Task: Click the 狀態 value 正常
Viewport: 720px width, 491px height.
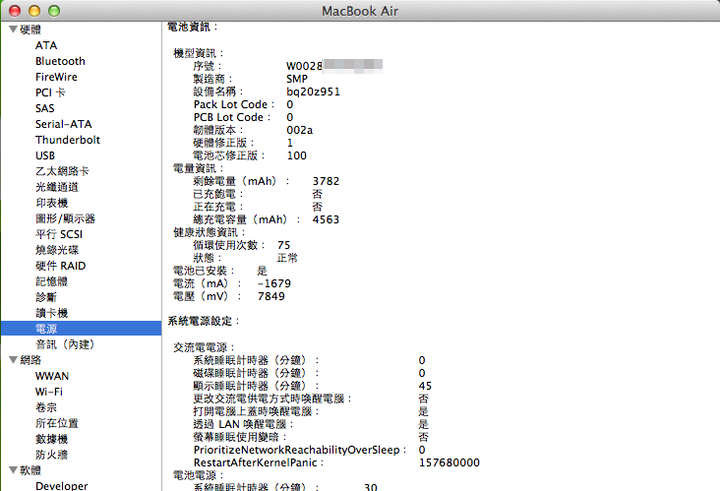Action: (287, 258)
